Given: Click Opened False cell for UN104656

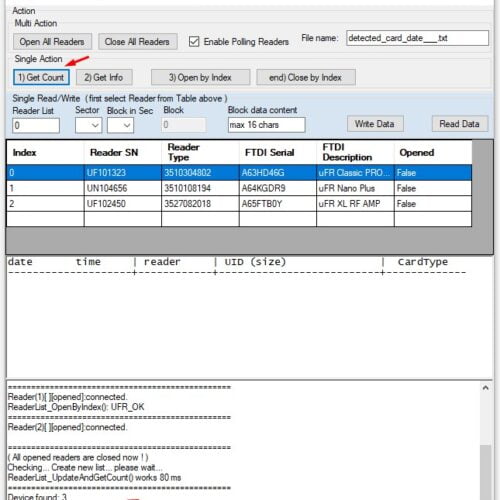Looking at the screenshot, I should coord(433,188).
